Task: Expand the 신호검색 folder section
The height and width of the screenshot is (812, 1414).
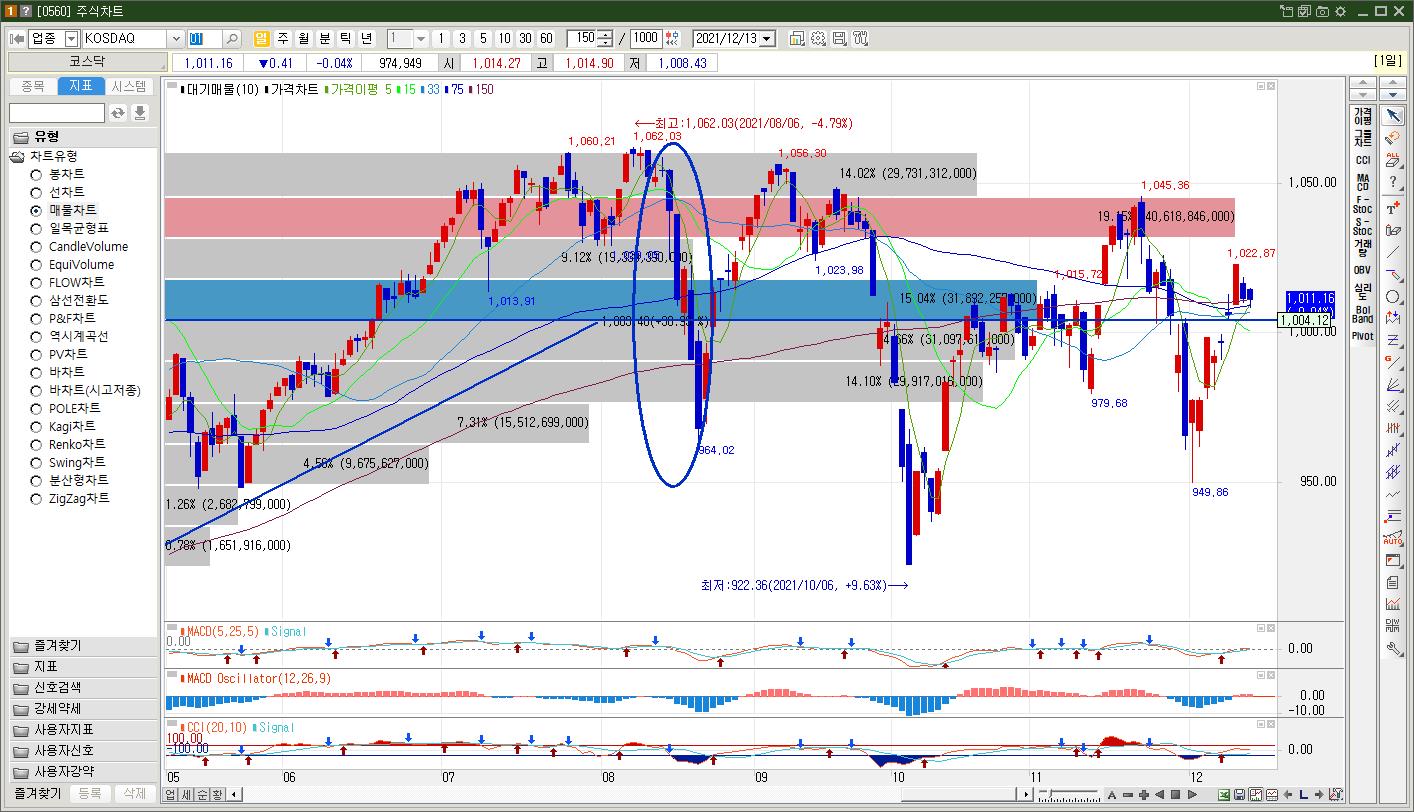Action: (83, 688)
